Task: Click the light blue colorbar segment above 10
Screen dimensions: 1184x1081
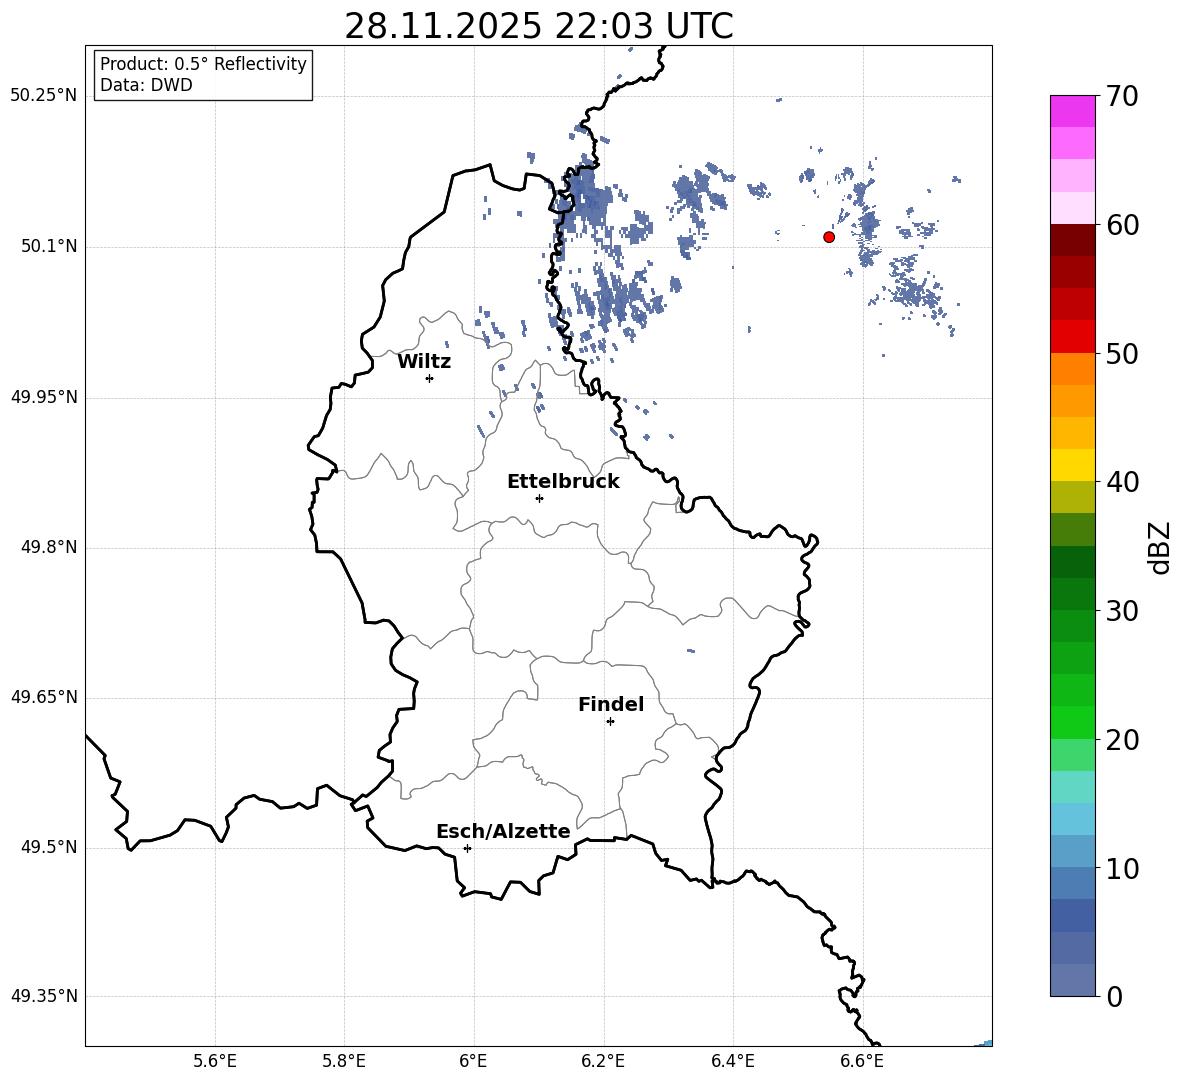Action: click(x=1072, y=852)
